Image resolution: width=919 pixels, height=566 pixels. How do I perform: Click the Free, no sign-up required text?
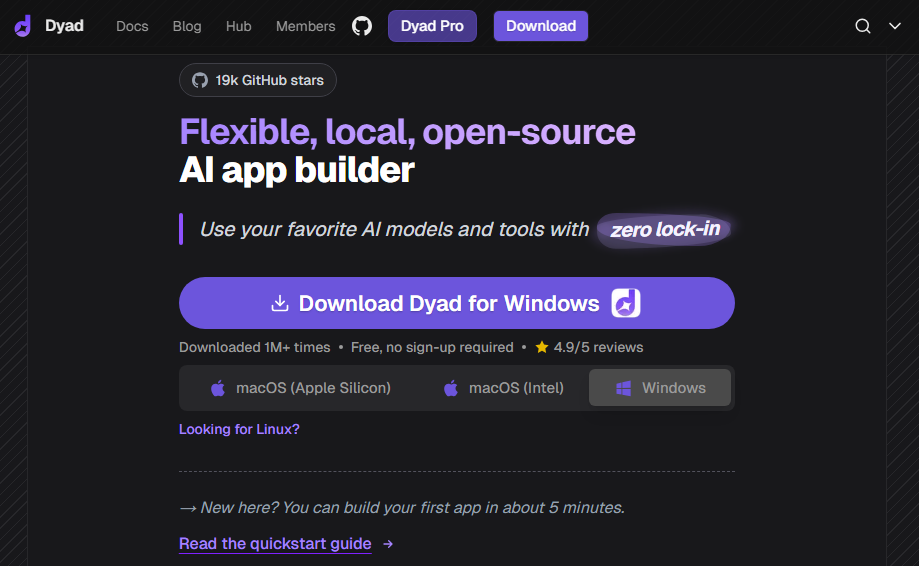432,347
